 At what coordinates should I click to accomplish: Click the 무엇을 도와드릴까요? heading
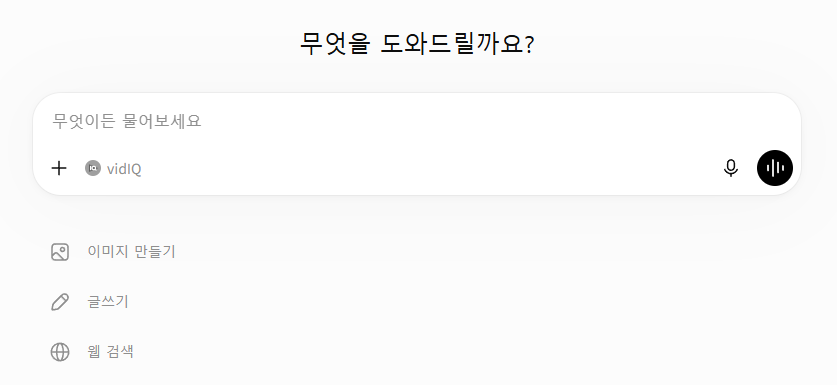click(x=416, y=44)
